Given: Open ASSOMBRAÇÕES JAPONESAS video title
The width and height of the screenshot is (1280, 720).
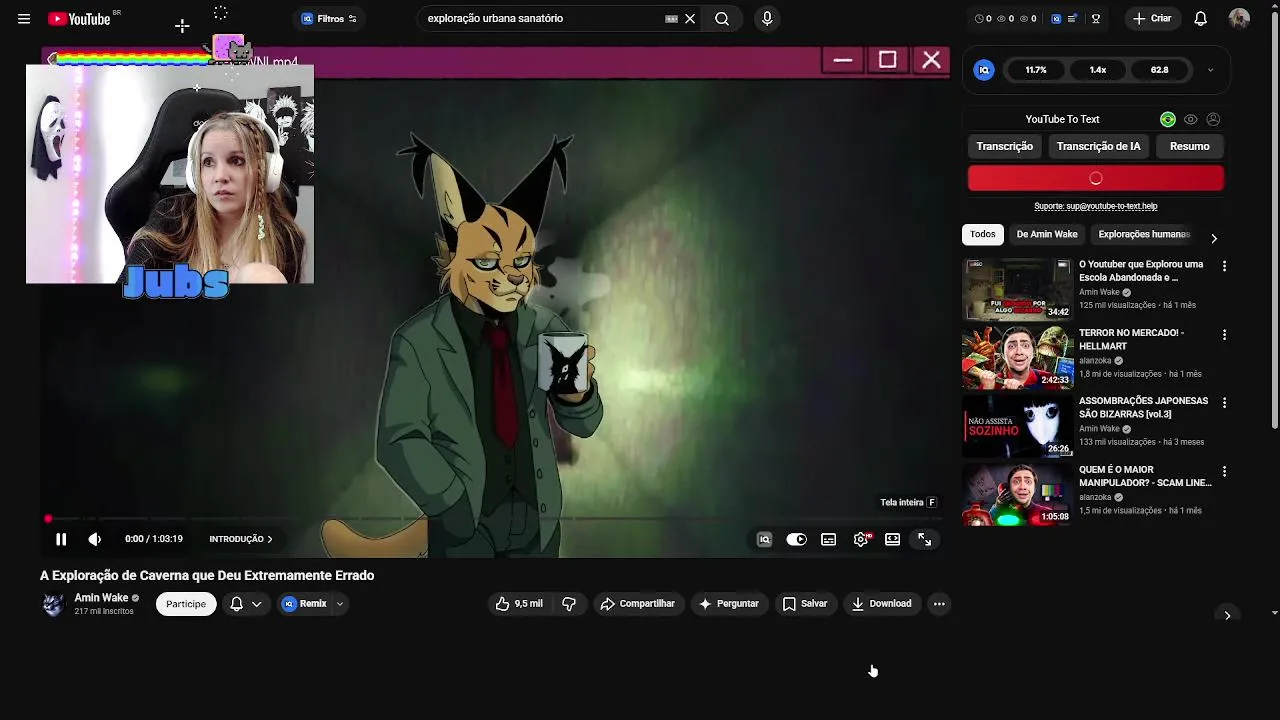Looking at the screenshot, I should click(1143, 407).
